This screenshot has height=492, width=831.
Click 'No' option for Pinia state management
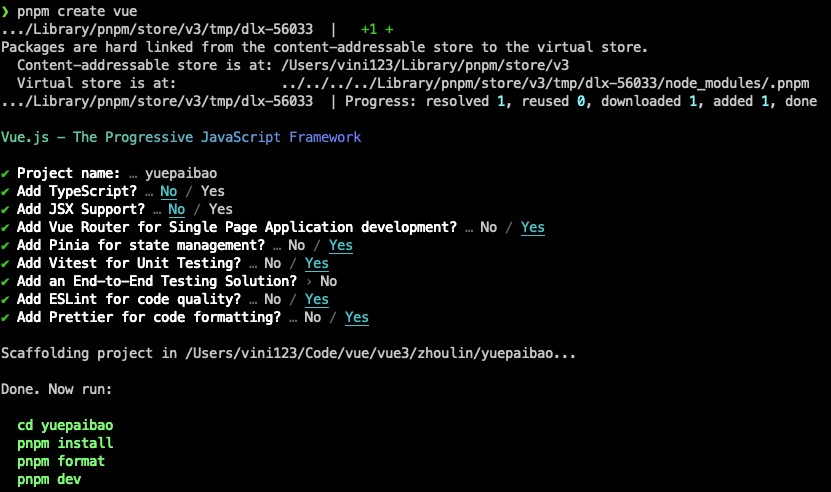[x=296, y=245]
